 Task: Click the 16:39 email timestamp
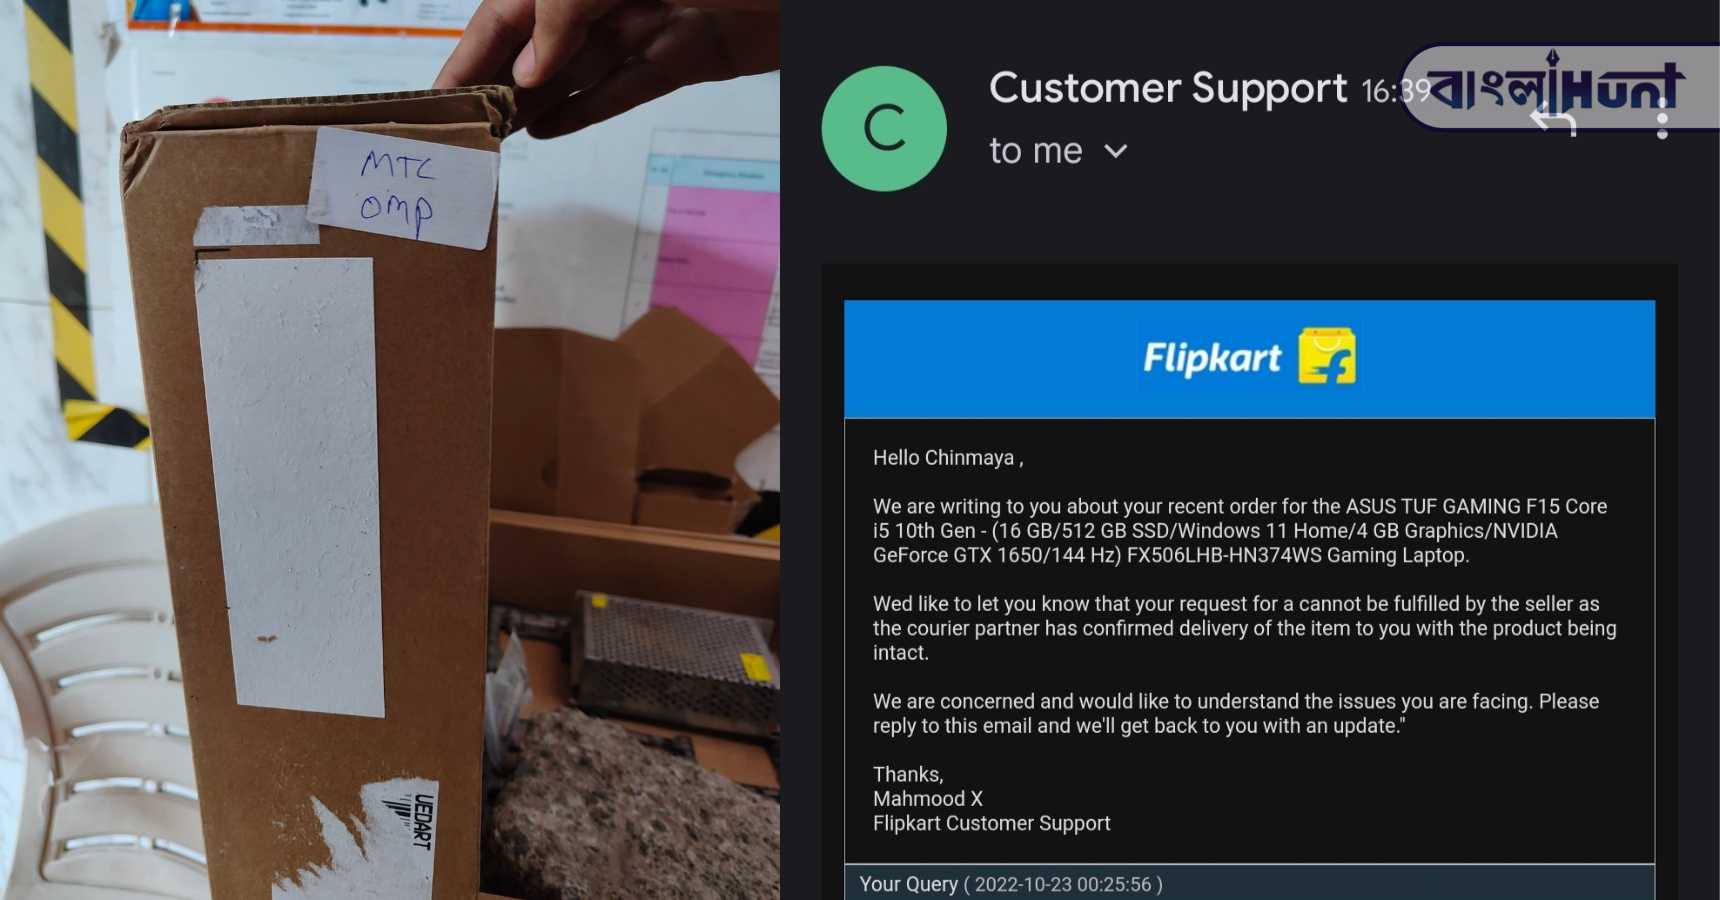pyautogui.click(x=1396, y=92)
